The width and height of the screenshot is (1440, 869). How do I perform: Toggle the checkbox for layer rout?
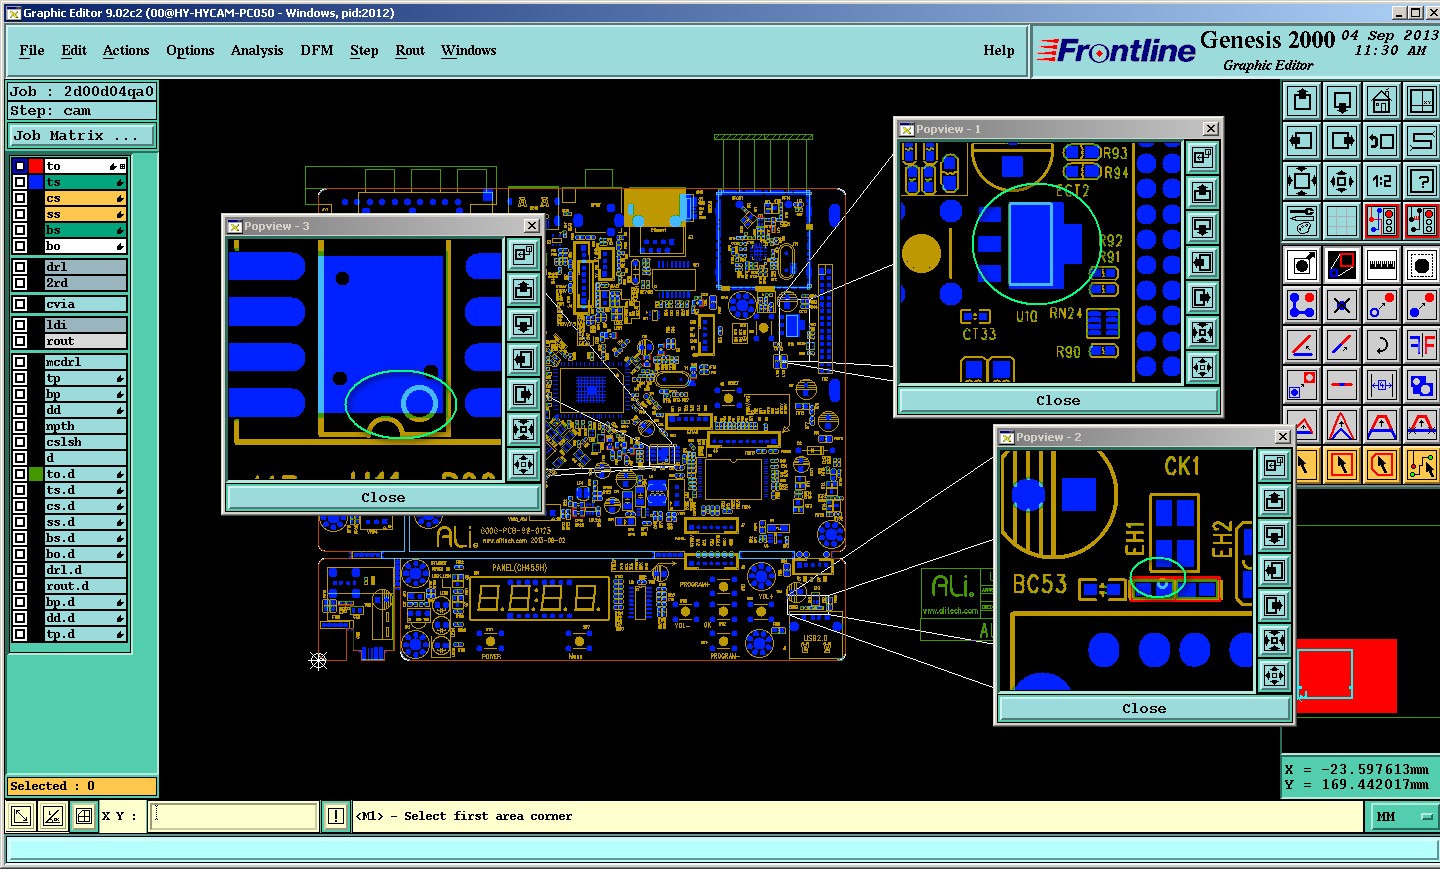pyautogui.click(x=20, y=341)
